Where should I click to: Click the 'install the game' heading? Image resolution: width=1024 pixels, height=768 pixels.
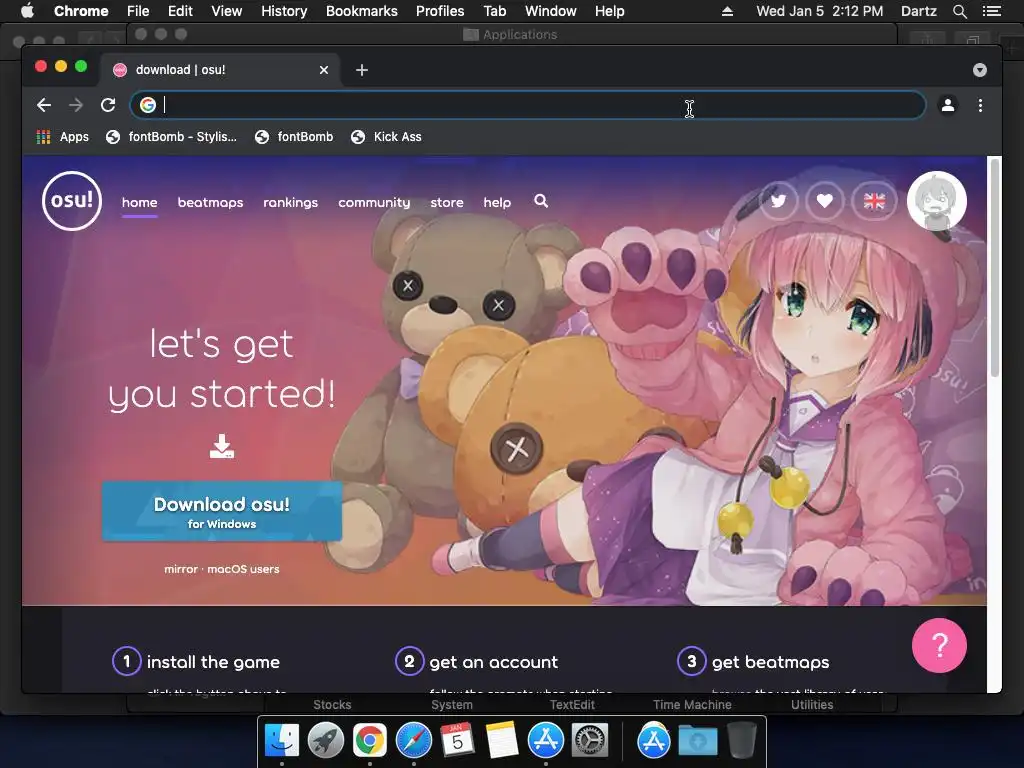tap(213, 662)
